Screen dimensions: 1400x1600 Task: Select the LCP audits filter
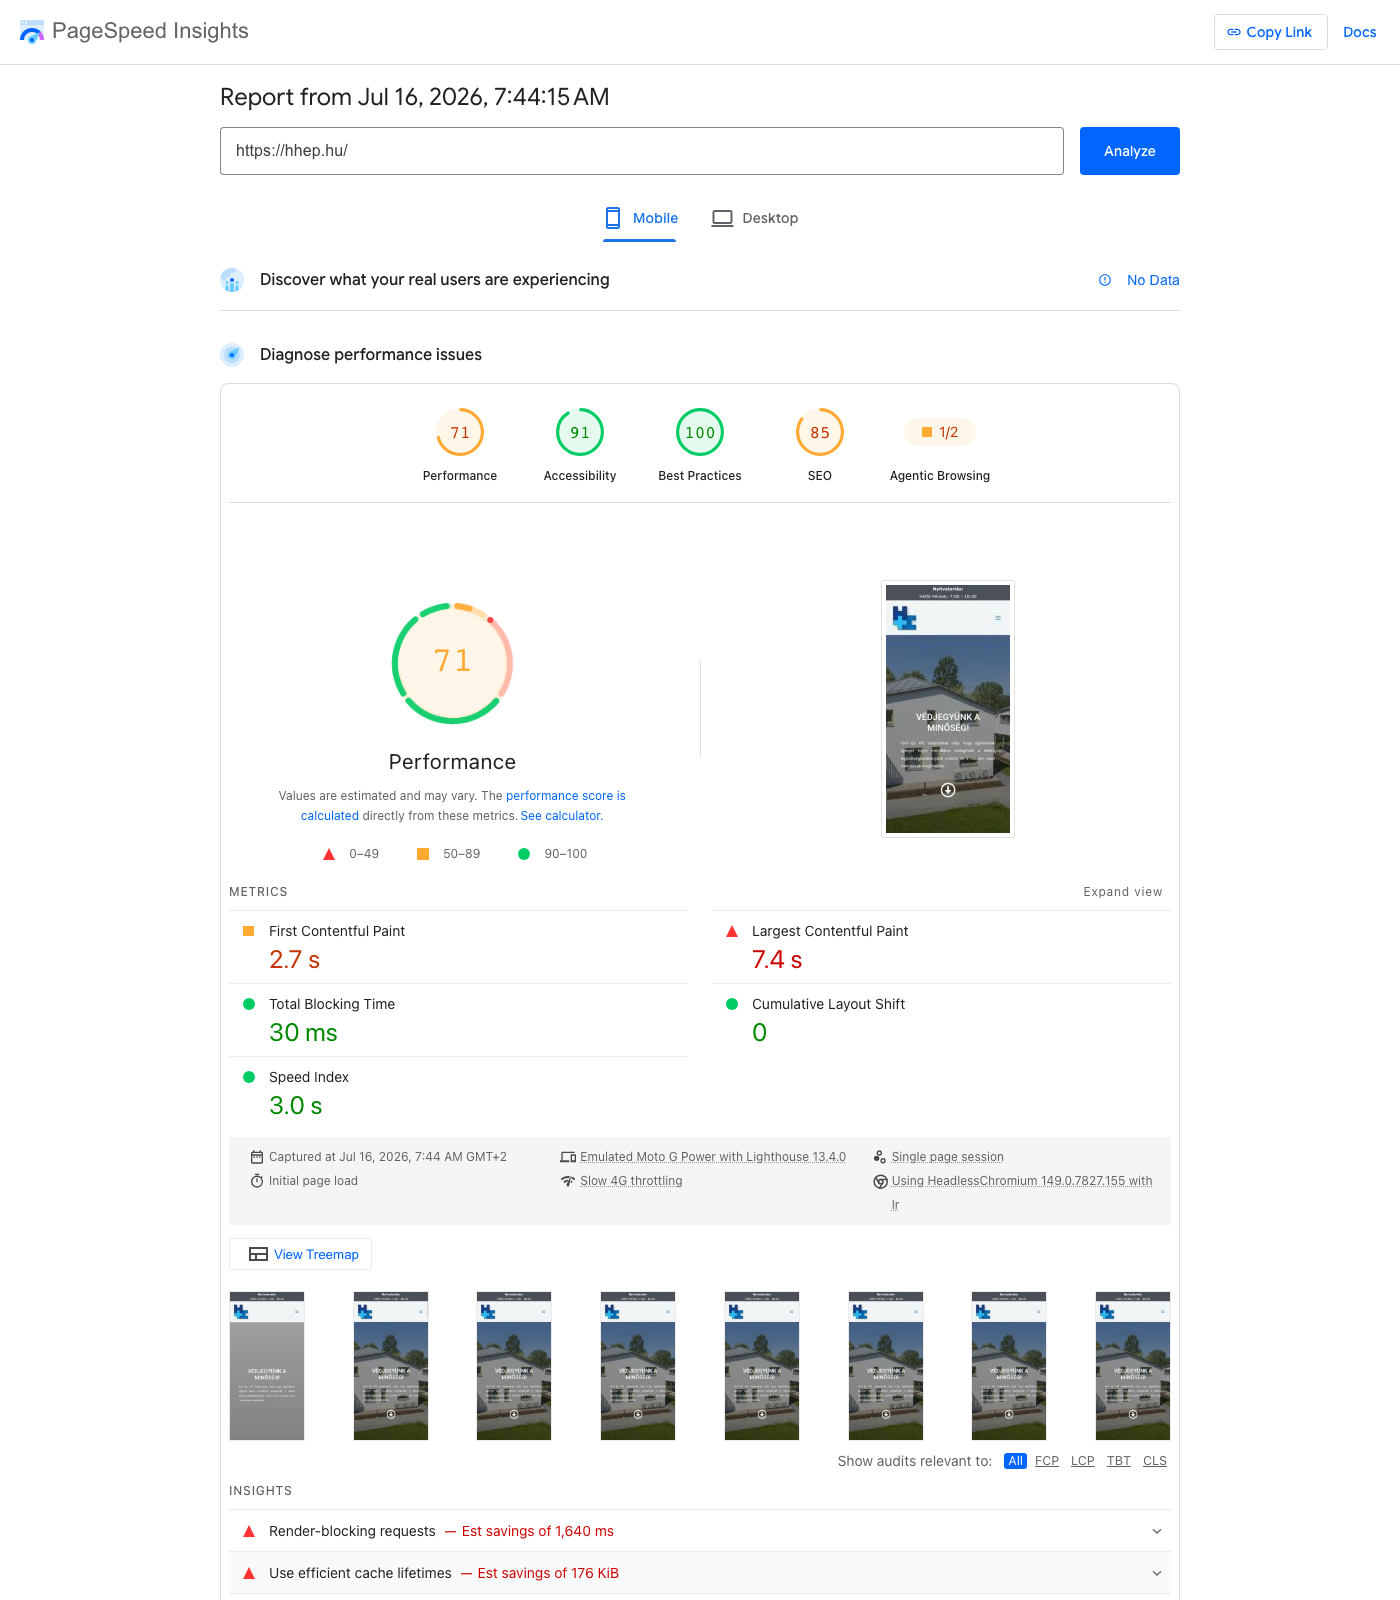click(x=1083, y=1461)
